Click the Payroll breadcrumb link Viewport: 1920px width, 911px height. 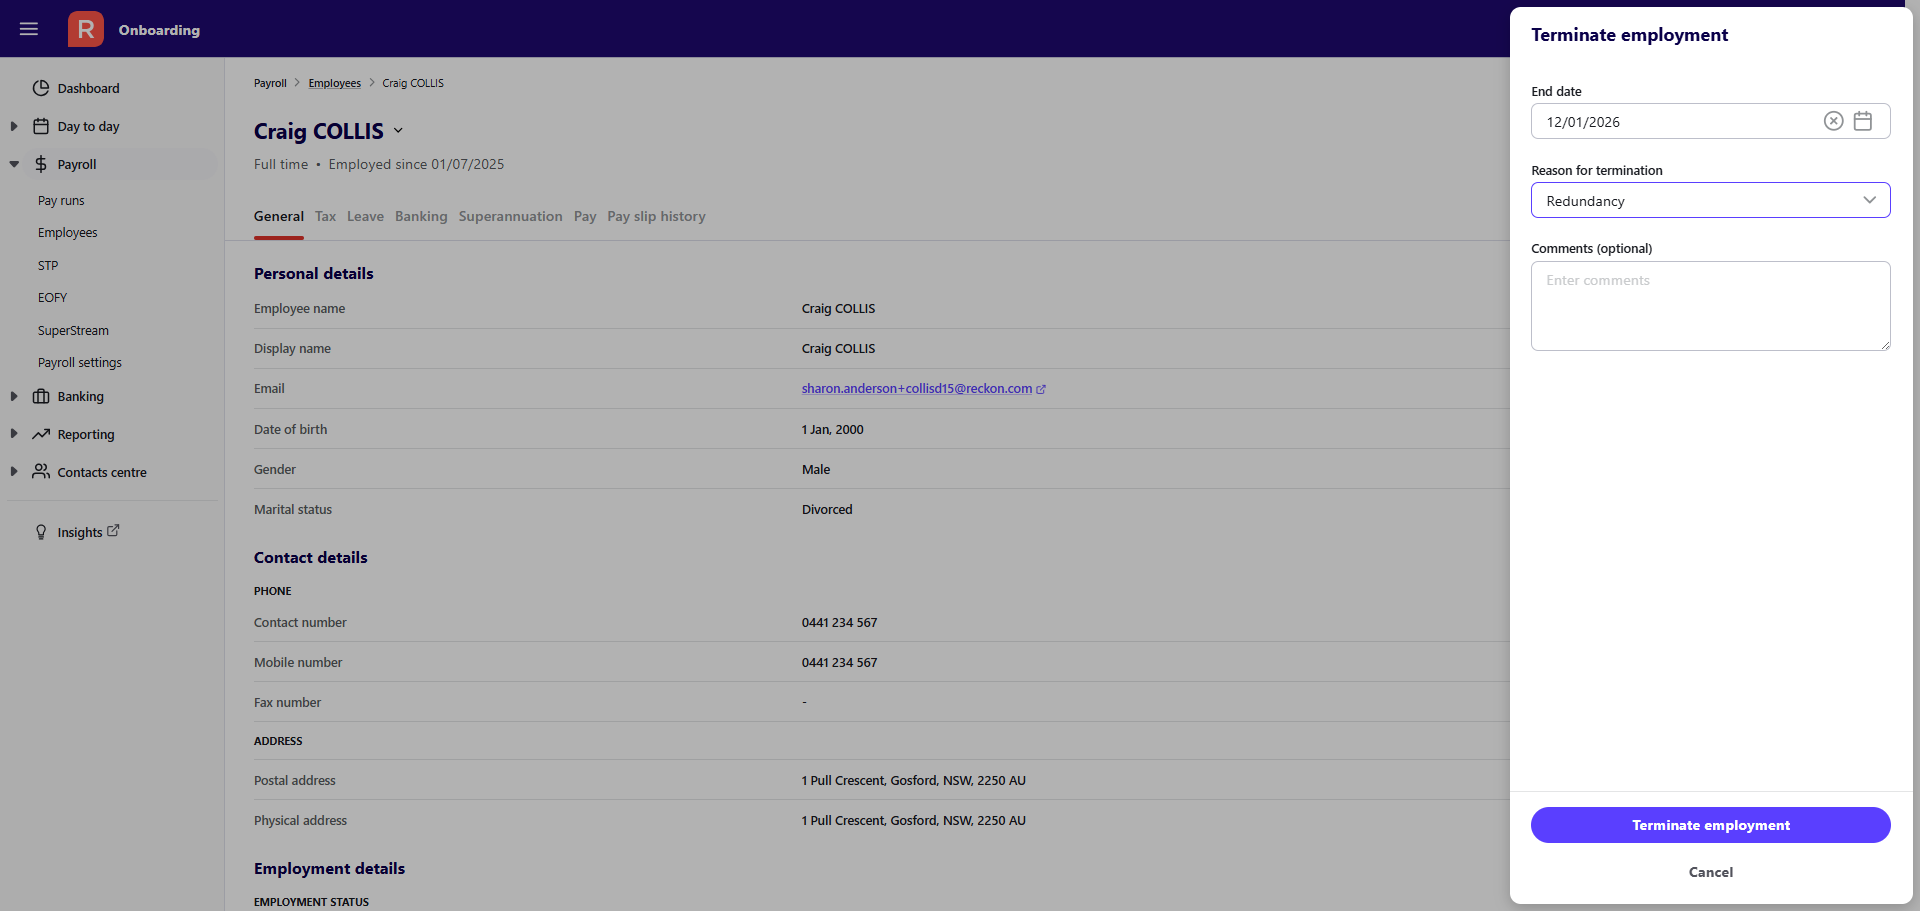[270, 83]
